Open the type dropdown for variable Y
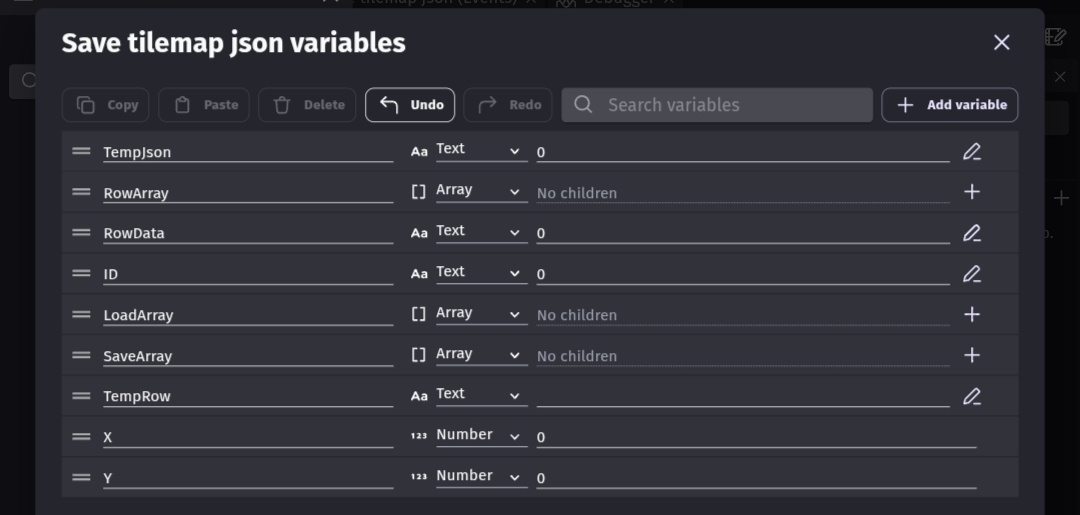Image resolution: width=1080 pixels, height=515 pixels. tap(480, 477)
